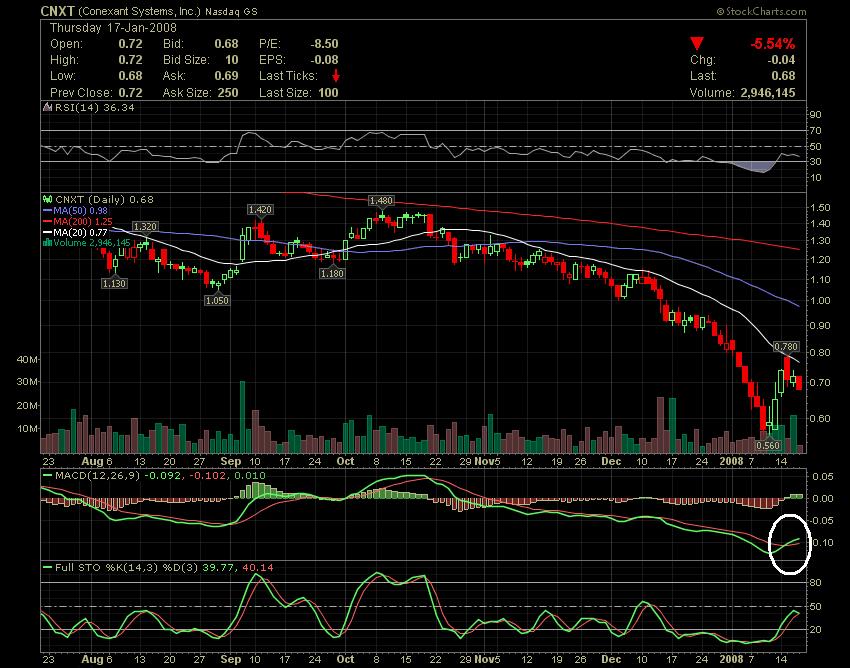Click the MA(200) 1.25 legend entry
The image size is (850, 668).
pyautogui.click(x=82, y=221)
